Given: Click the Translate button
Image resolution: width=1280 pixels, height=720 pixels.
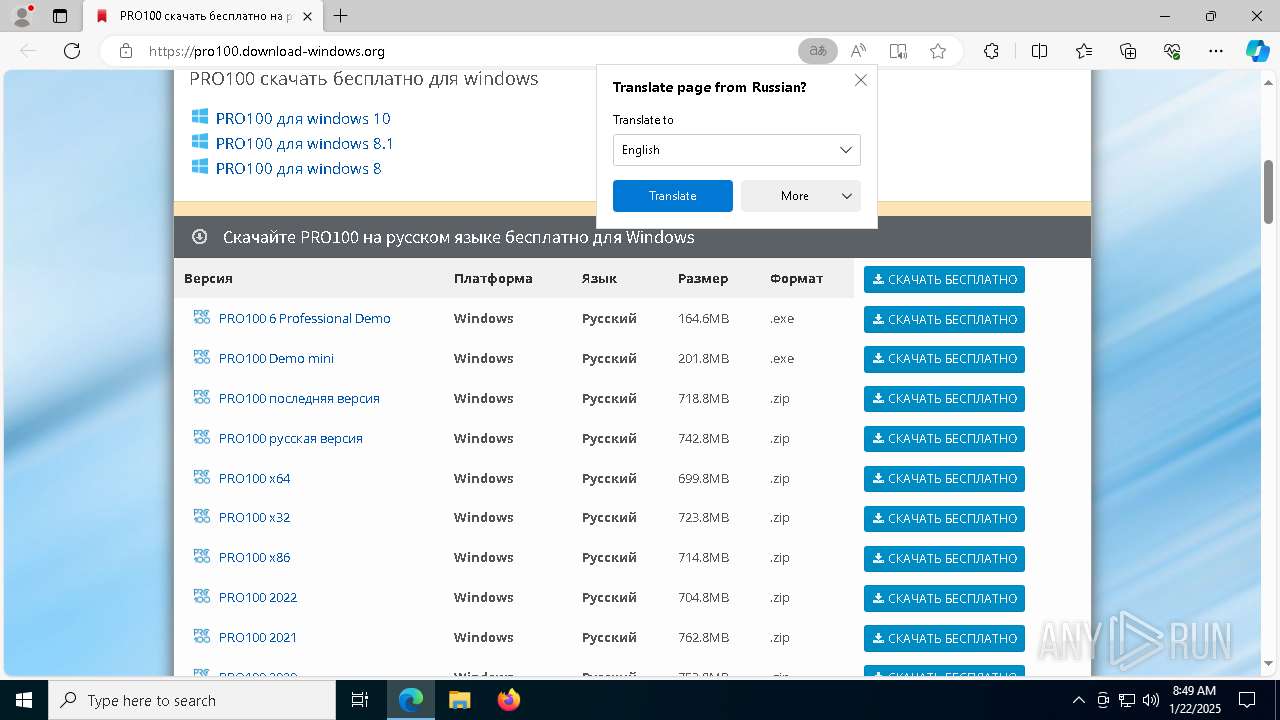Looking at the screenshot, I should (x=672, y=196).
